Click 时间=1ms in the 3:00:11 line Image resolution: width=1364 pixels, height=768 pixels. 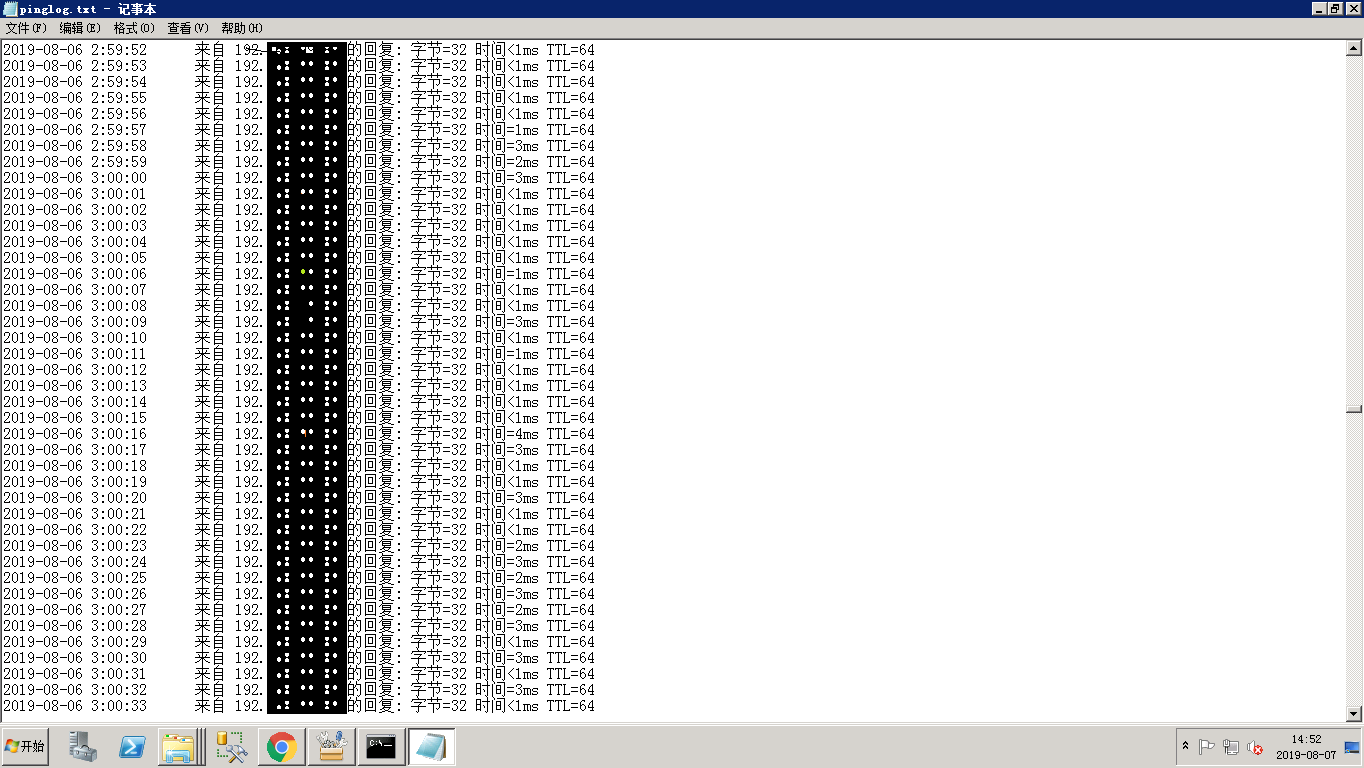pyautogui.click(x=507, y=354)
